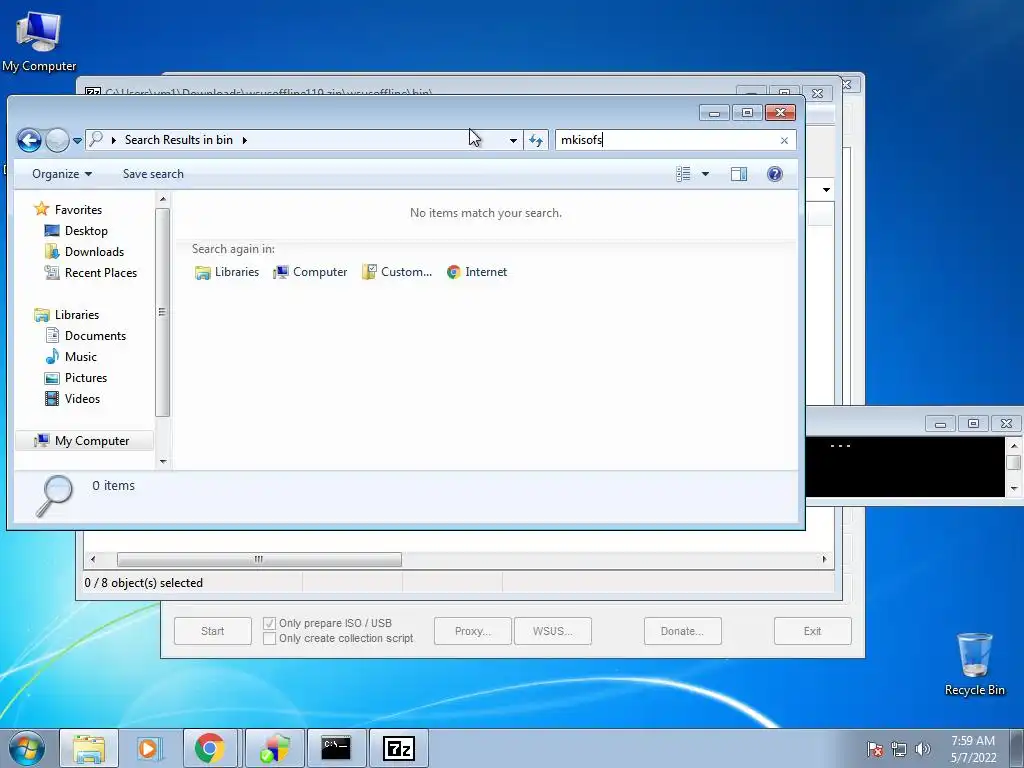The width and height of the screenshot is (1024, 768).
Task: Click the Forward arrow in Explorer
Action: pyautogui.click(x=57, y=140)
